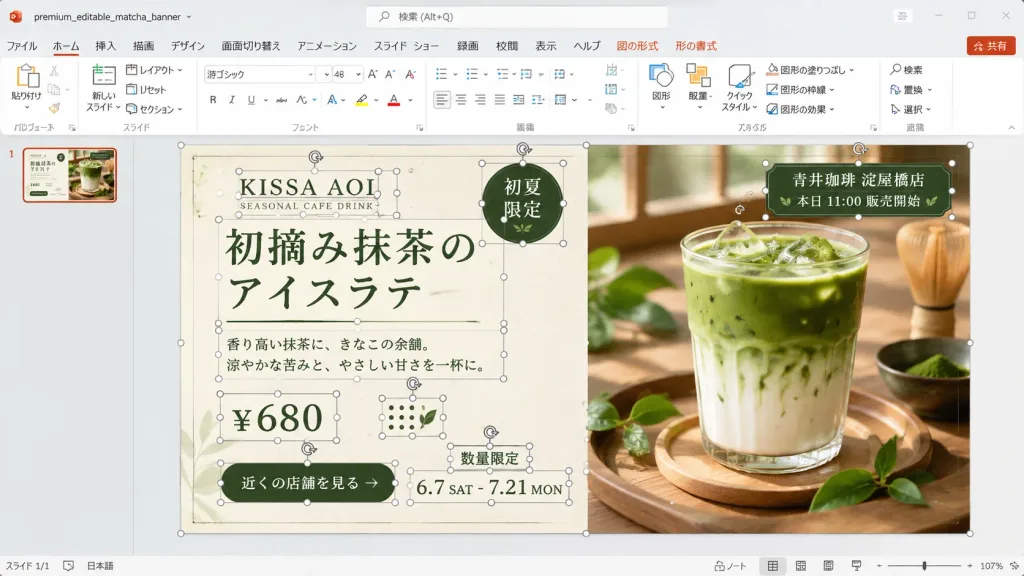Open the Layout (レイアウト) dropdown
Image resolution: width=1024 pixels, height=576 pixels.
(x=154, y=70)
